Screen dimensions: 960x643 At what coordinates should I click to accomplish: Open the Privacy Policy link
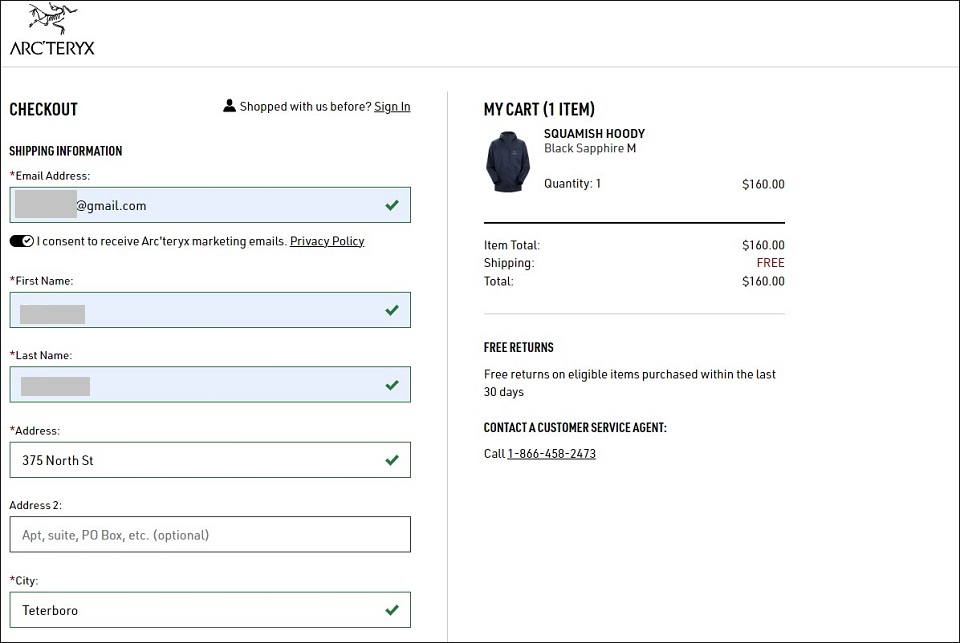point(327,241)
